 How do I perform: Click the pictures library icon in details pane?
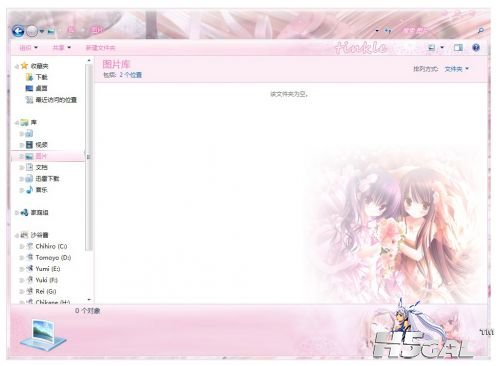click(43, 335)
